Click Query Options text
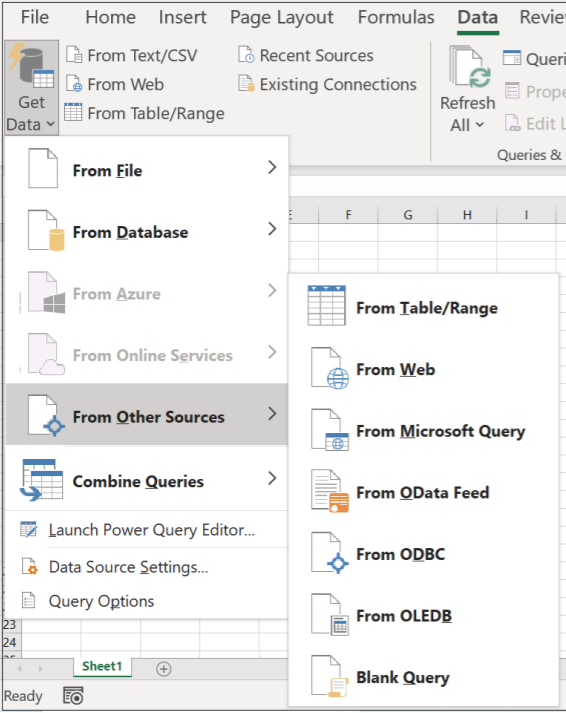 (x=101, y=601)
